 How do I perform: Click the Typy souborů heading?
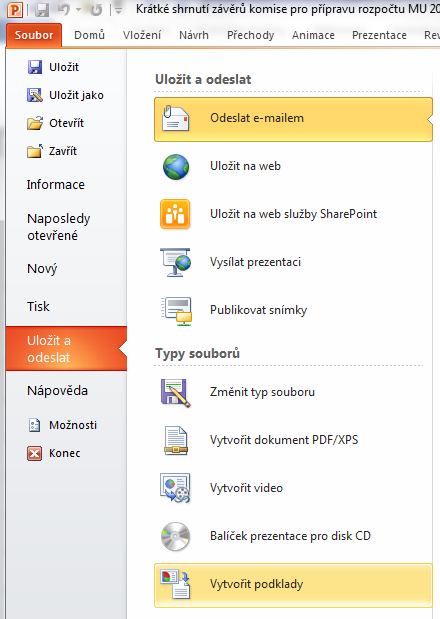(197, 353)
